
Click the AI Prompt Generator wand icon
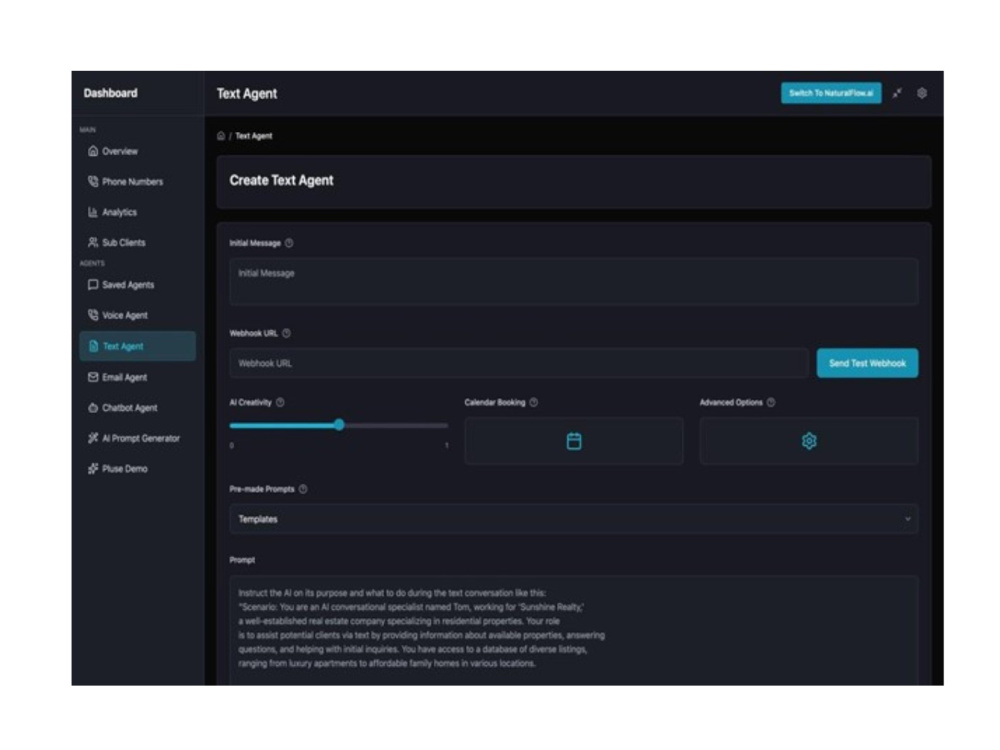click(x=93, y=438)
